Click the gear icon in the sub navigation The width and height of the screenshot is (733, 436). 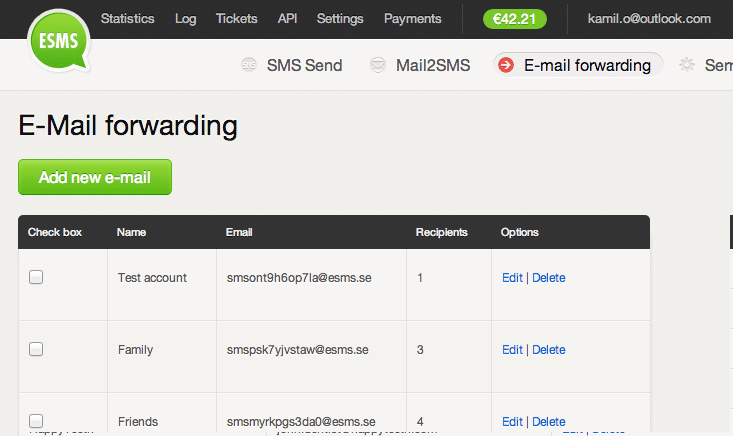tap(687, 65)
